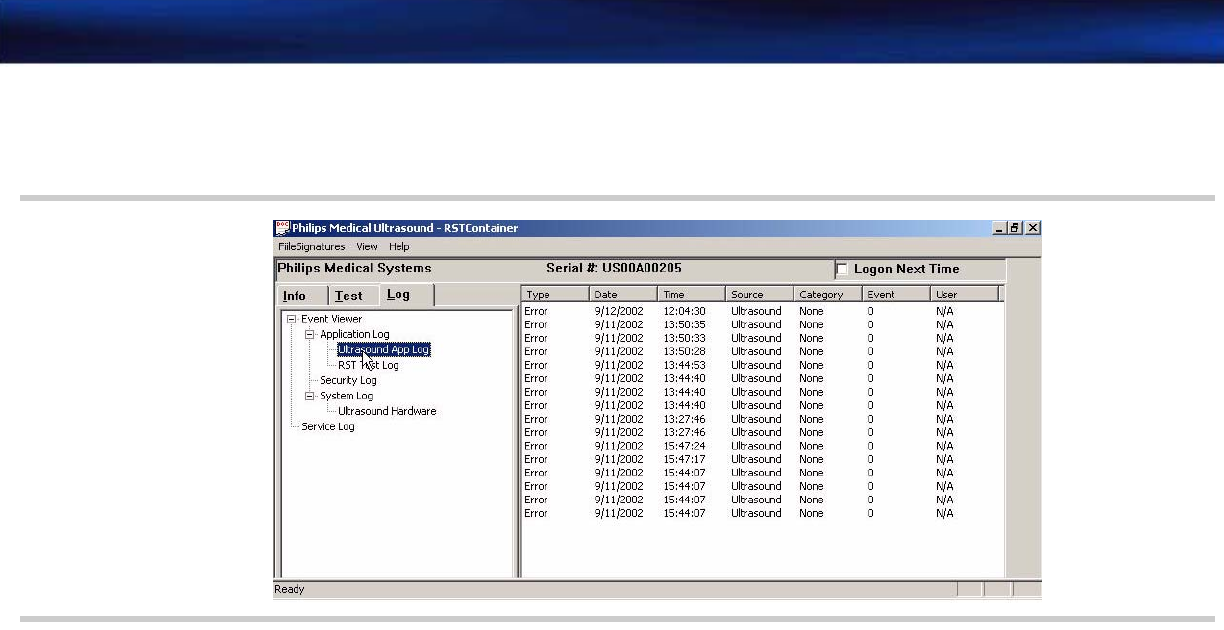Open the Help menu
The height and width of the screenshot is (630, 1224).
tap(399, 246)
